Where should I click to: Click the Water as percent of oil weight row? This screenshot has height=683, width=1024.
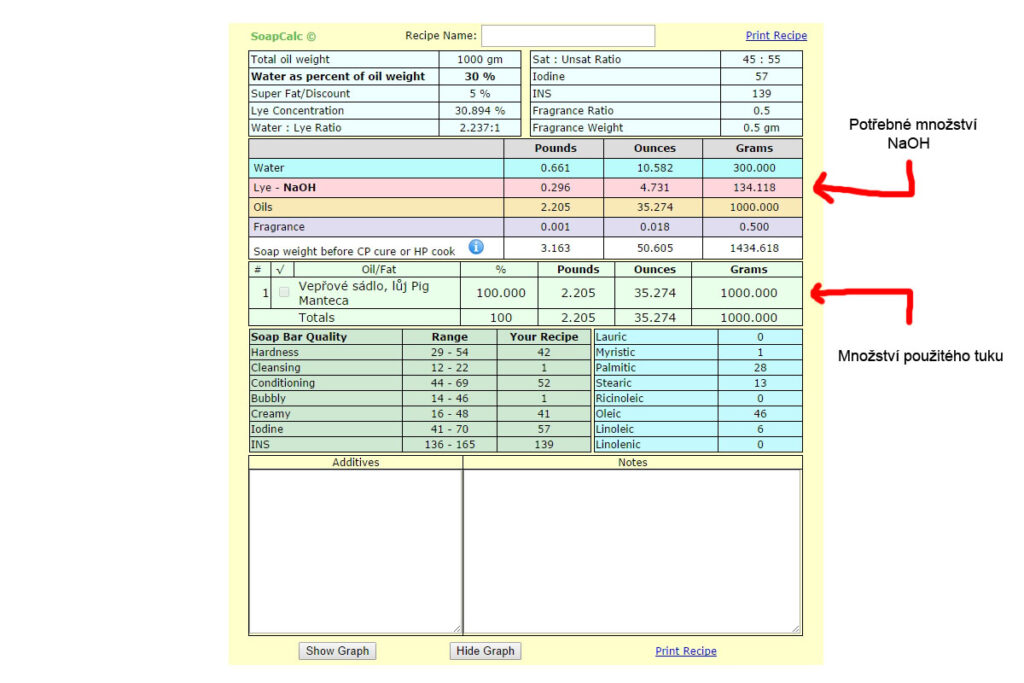338,77
